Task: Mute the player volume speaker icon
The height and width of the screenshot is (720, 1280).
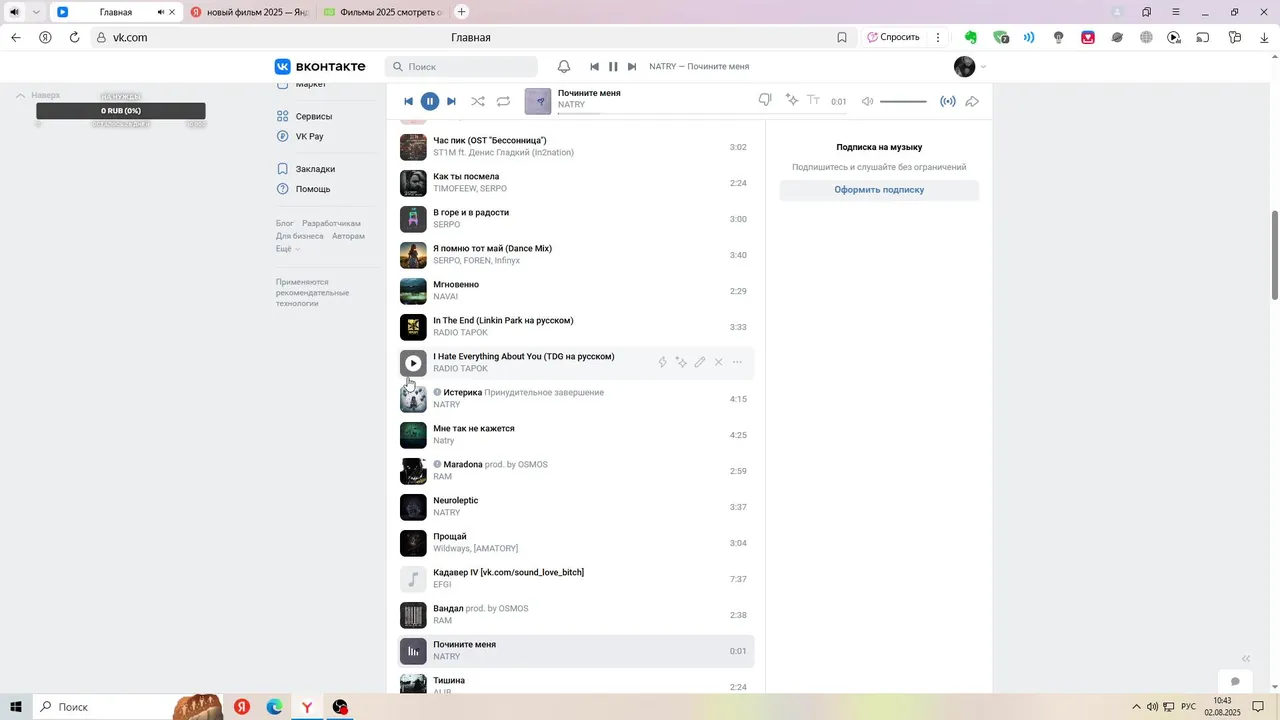Action: click(868, 101)
